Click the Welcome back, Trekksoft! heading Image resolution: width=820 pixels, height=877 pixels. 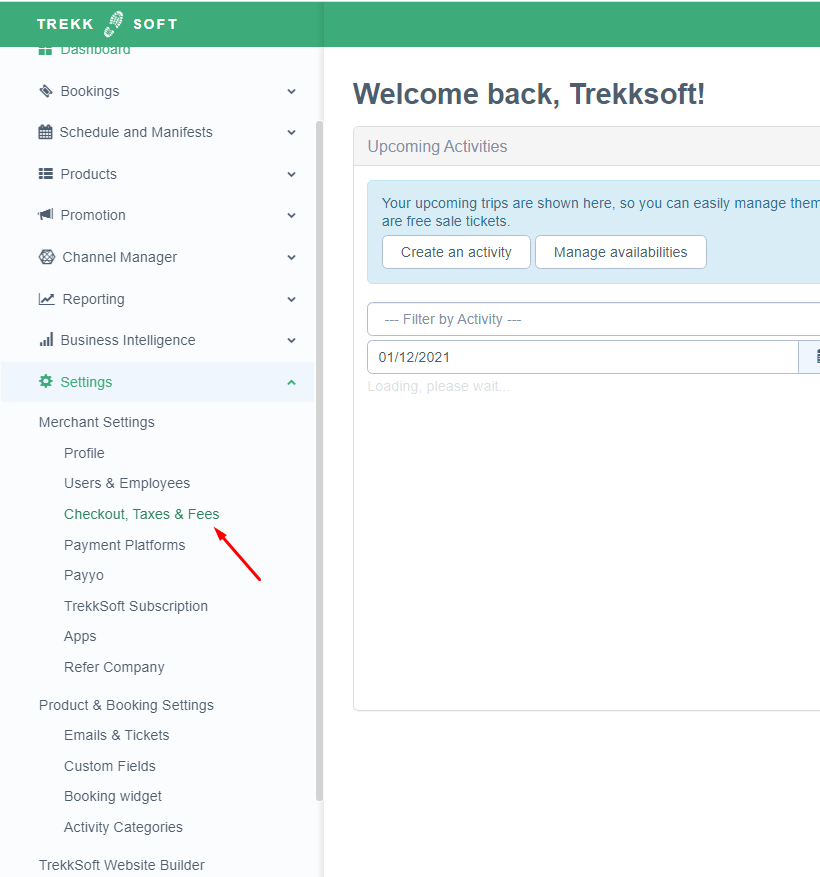pyautogui.click(x=529, y=93)
